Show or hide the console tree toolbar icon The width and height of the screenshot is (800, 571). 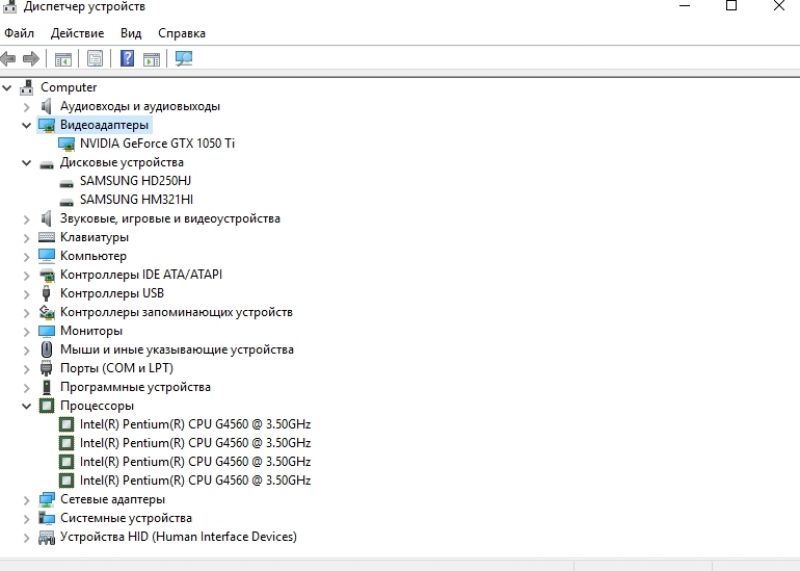[63, 59]
